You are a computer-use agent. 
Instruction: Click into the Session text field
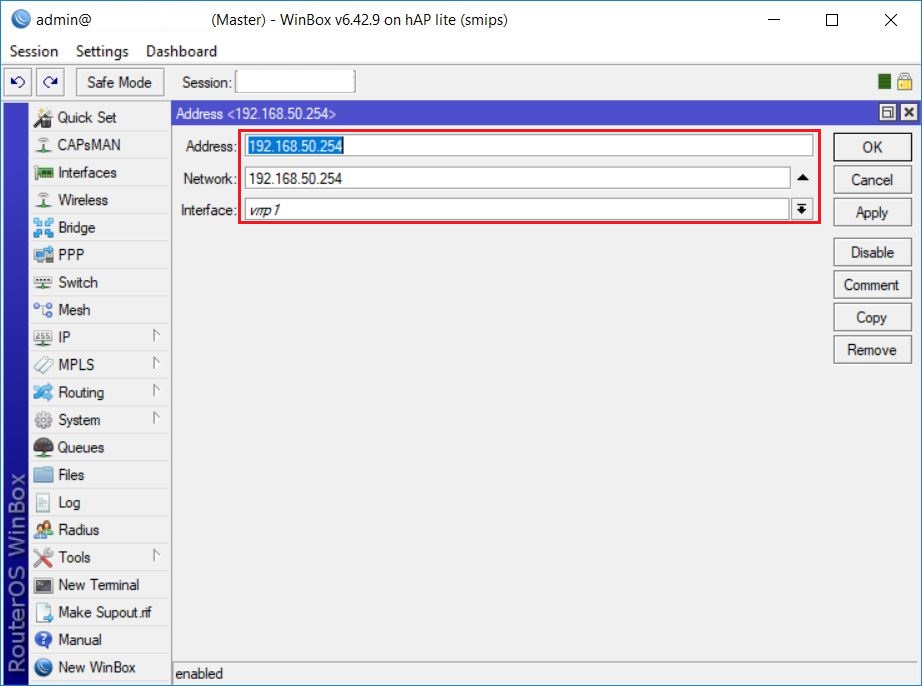pyautogui.click(x=295, y=82)
